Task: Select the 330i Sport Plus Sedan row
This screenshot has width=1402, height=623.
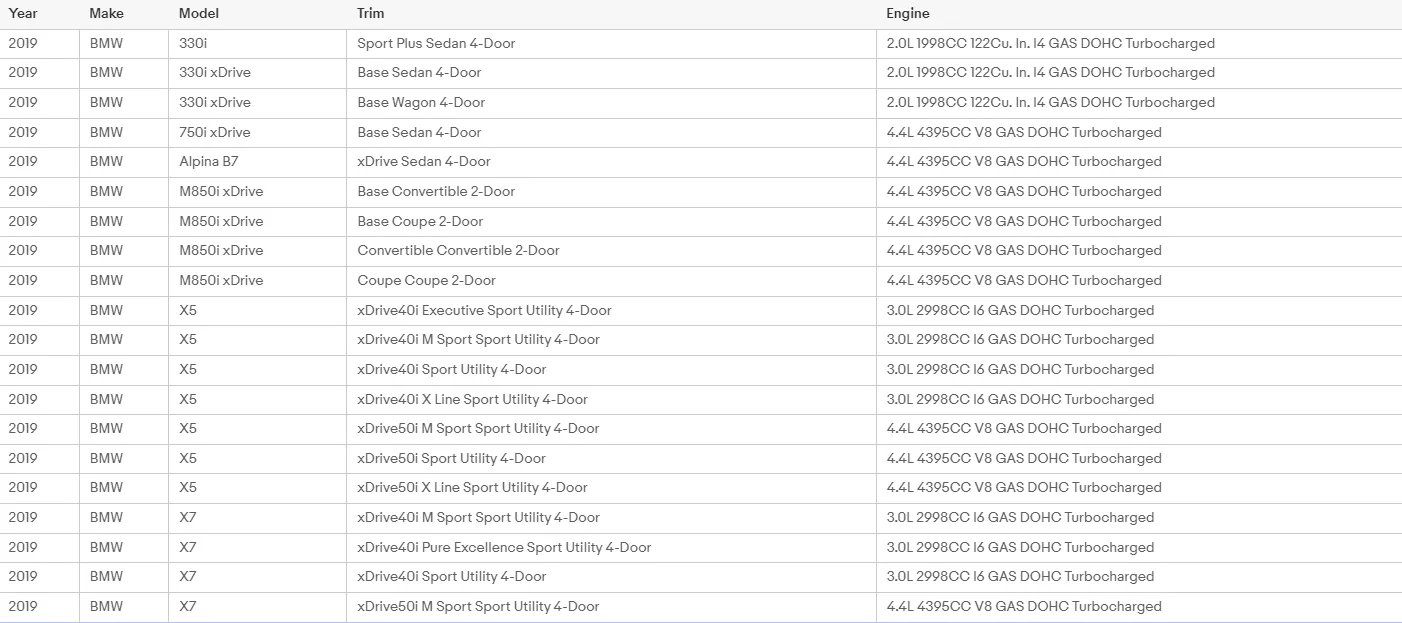Action: 701,44
